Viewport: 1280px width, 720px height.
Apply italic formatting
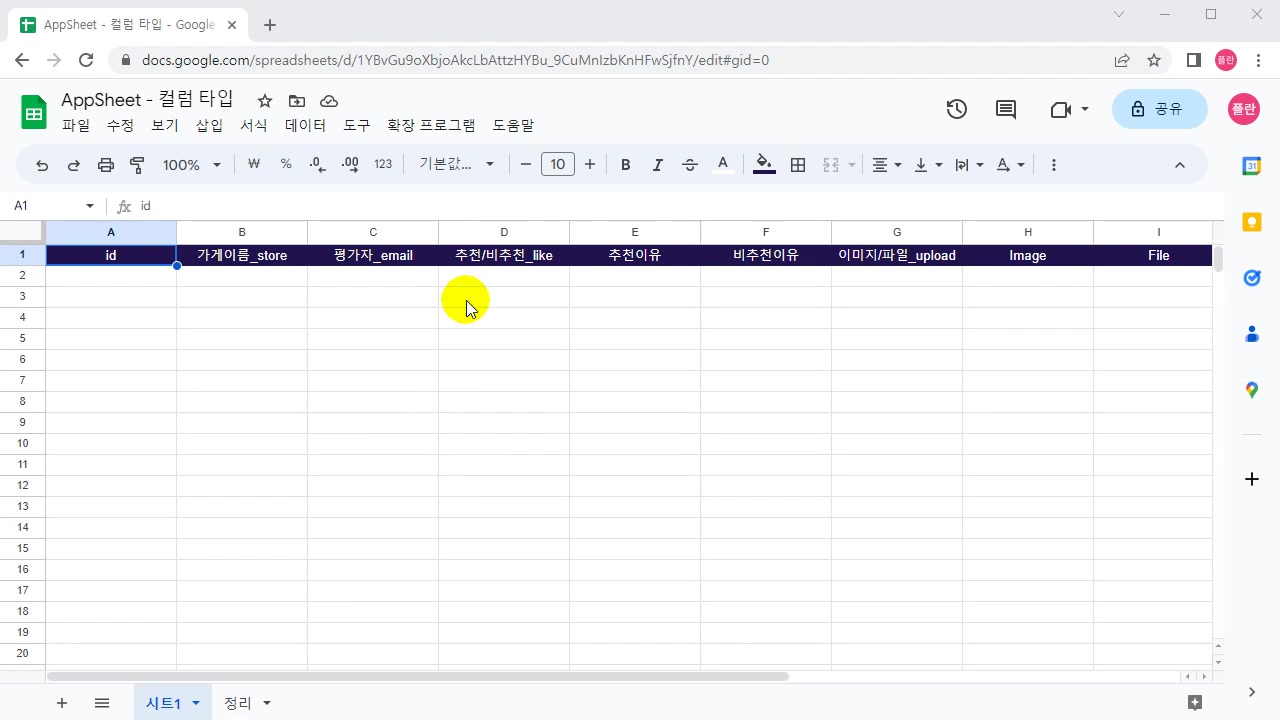click(657, 164)
